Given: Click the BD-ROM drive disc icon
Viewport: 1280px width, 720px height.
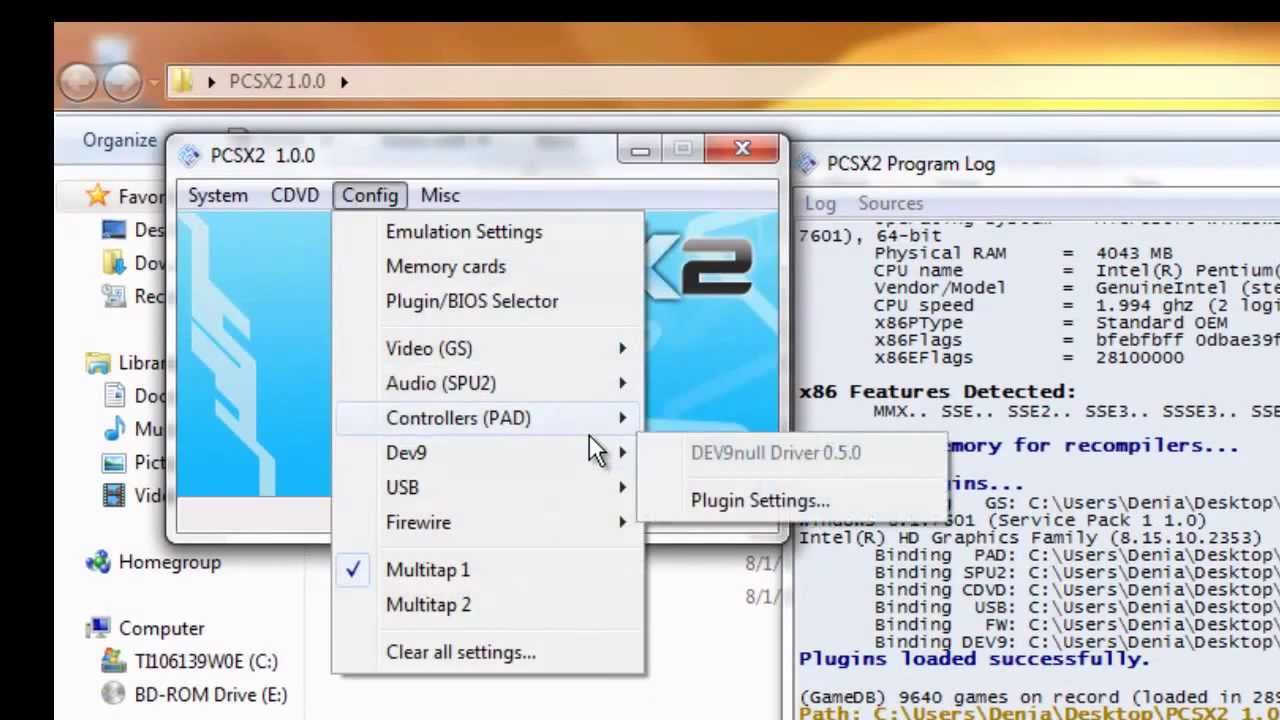Looking at the screenshot, I should click(114, 694).
